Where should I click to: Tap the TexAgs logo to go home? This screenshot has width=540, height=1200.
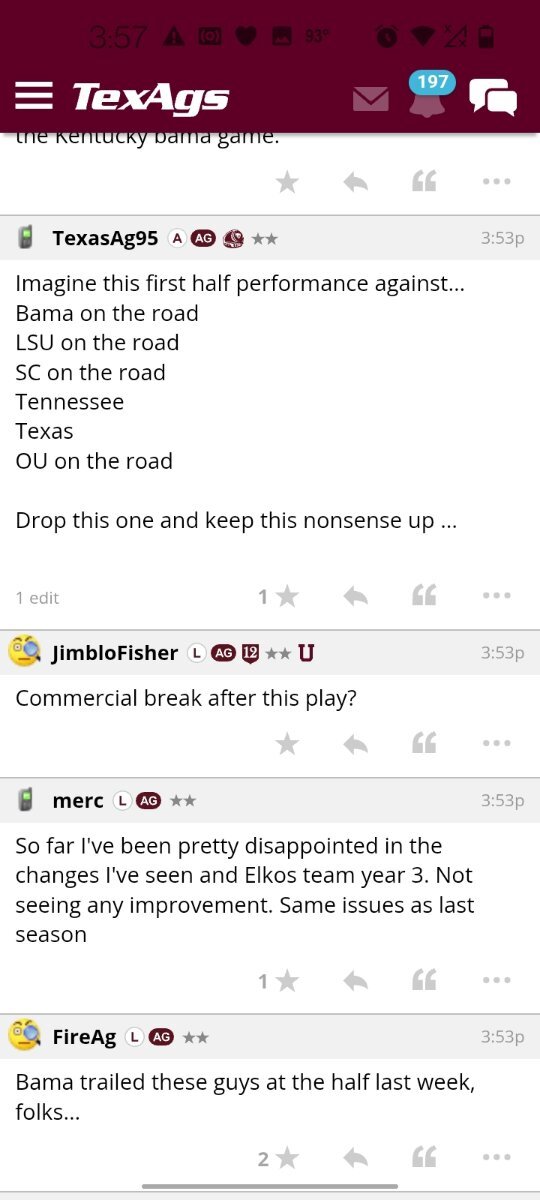150,97
